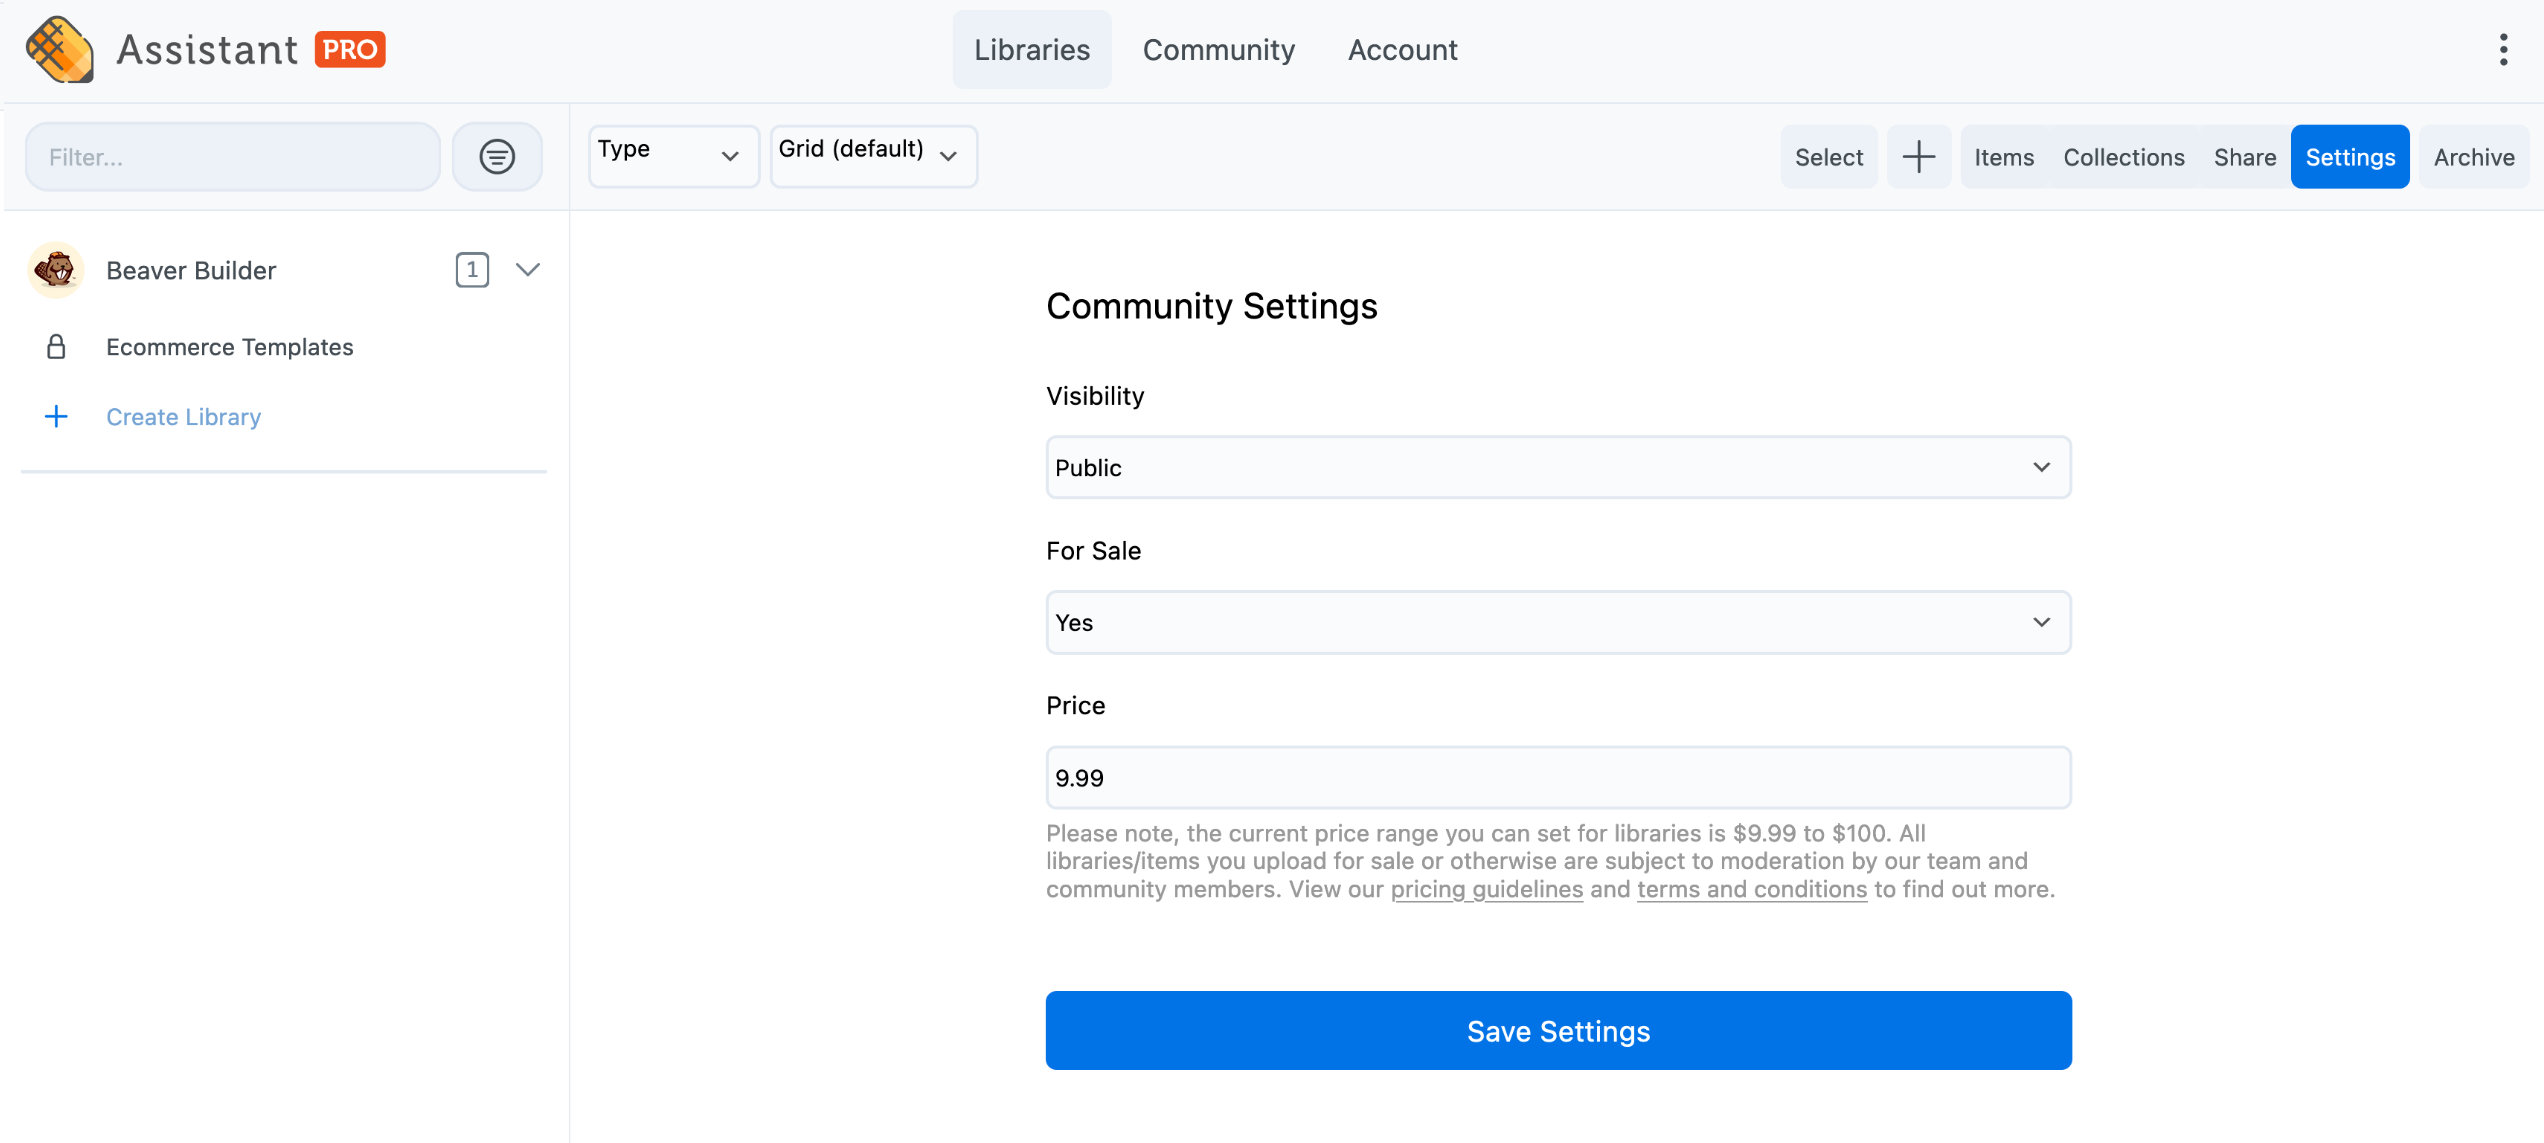
Task: Open the Archive view
Action: pos(2473,157)
